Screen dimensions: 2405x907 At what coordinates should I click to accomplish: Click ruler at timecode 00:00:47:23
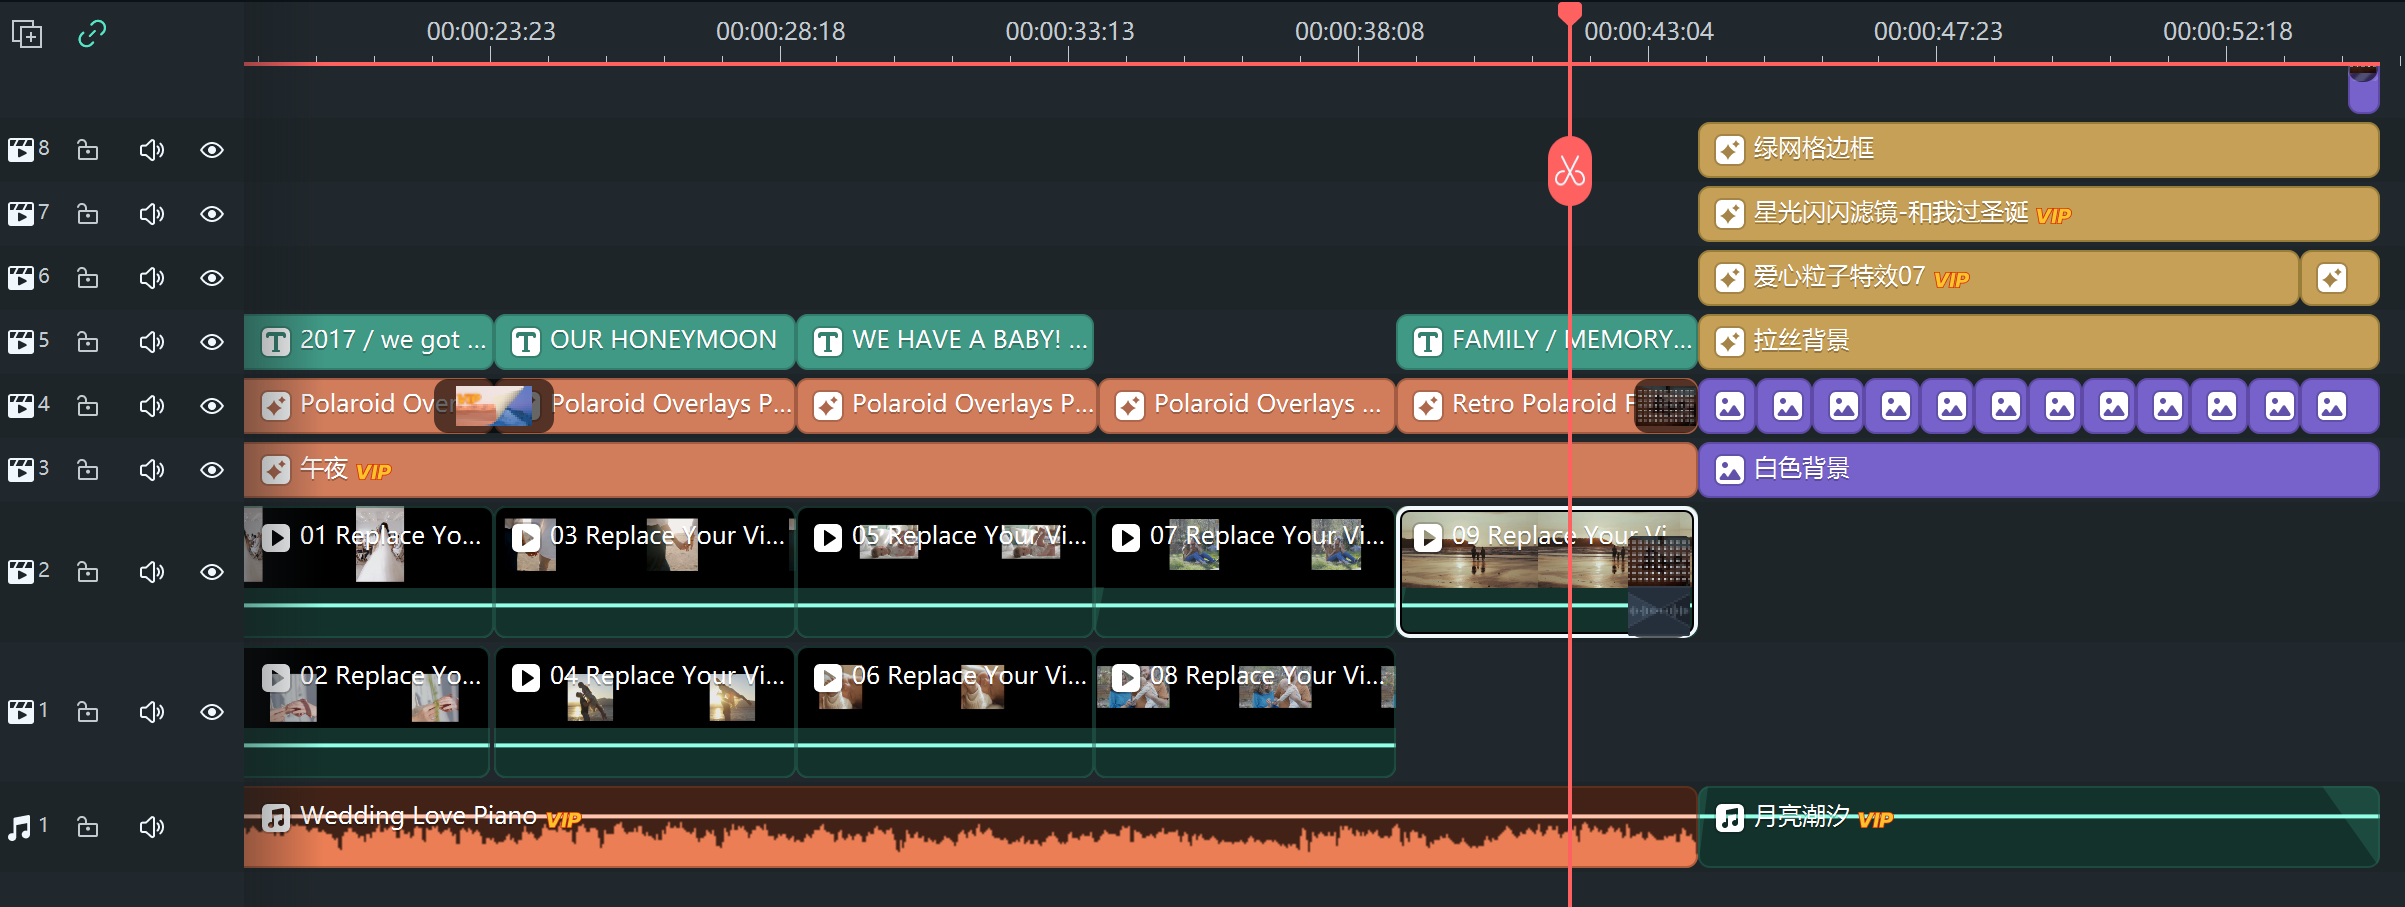[x=1938, y=32]
